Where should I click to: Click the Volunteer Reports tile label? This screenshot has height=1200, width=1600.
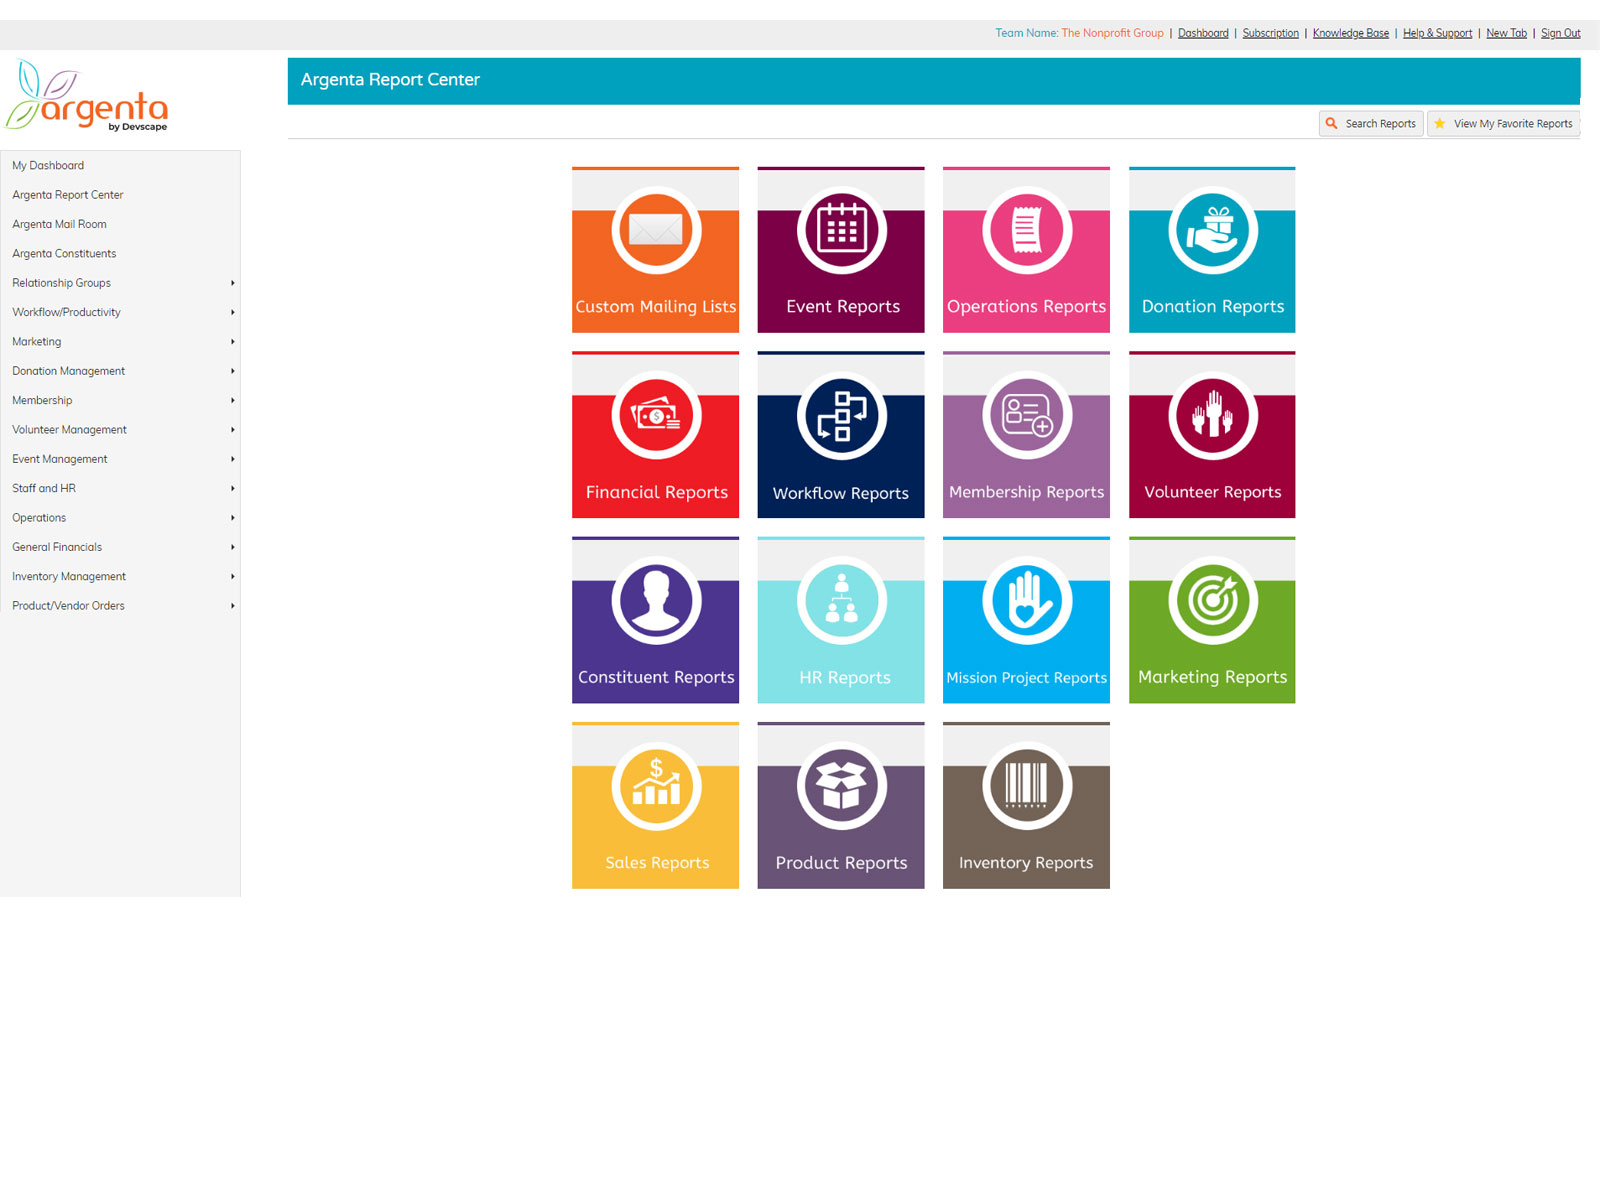pos(1213,492)
